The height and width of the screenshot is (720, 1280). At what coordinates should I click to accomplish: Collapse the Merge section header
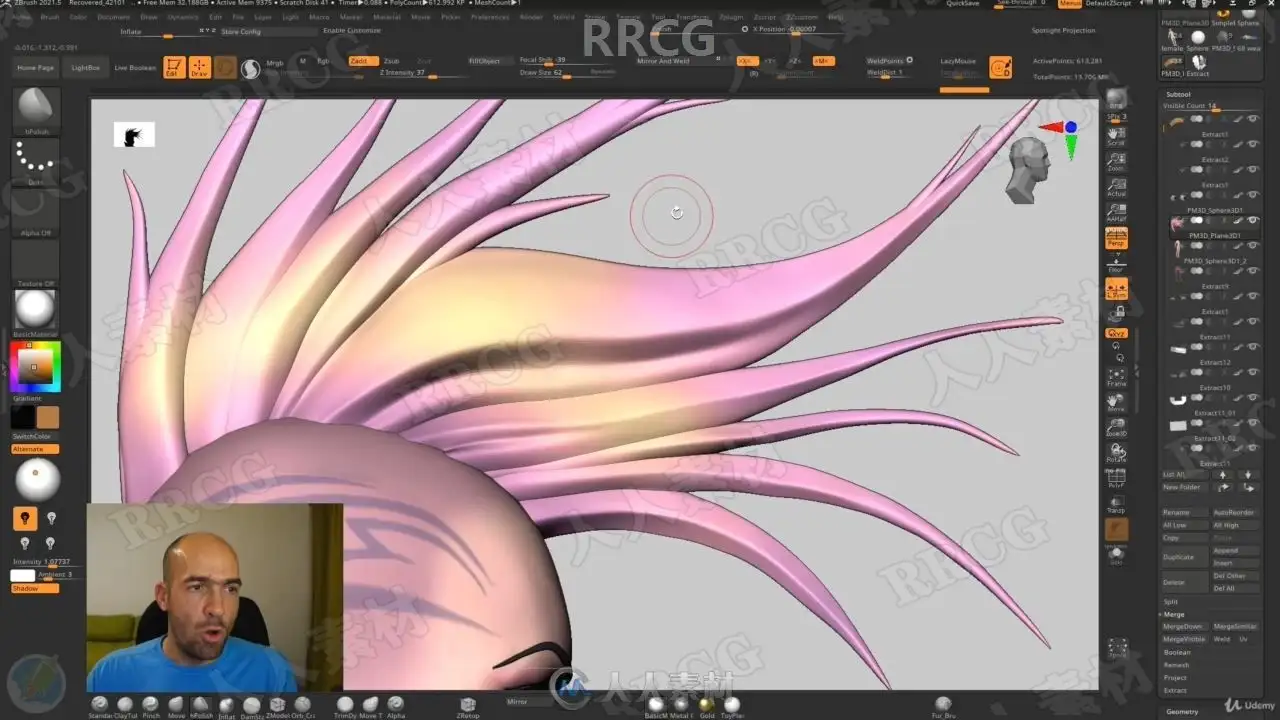tap(1175, 614)
